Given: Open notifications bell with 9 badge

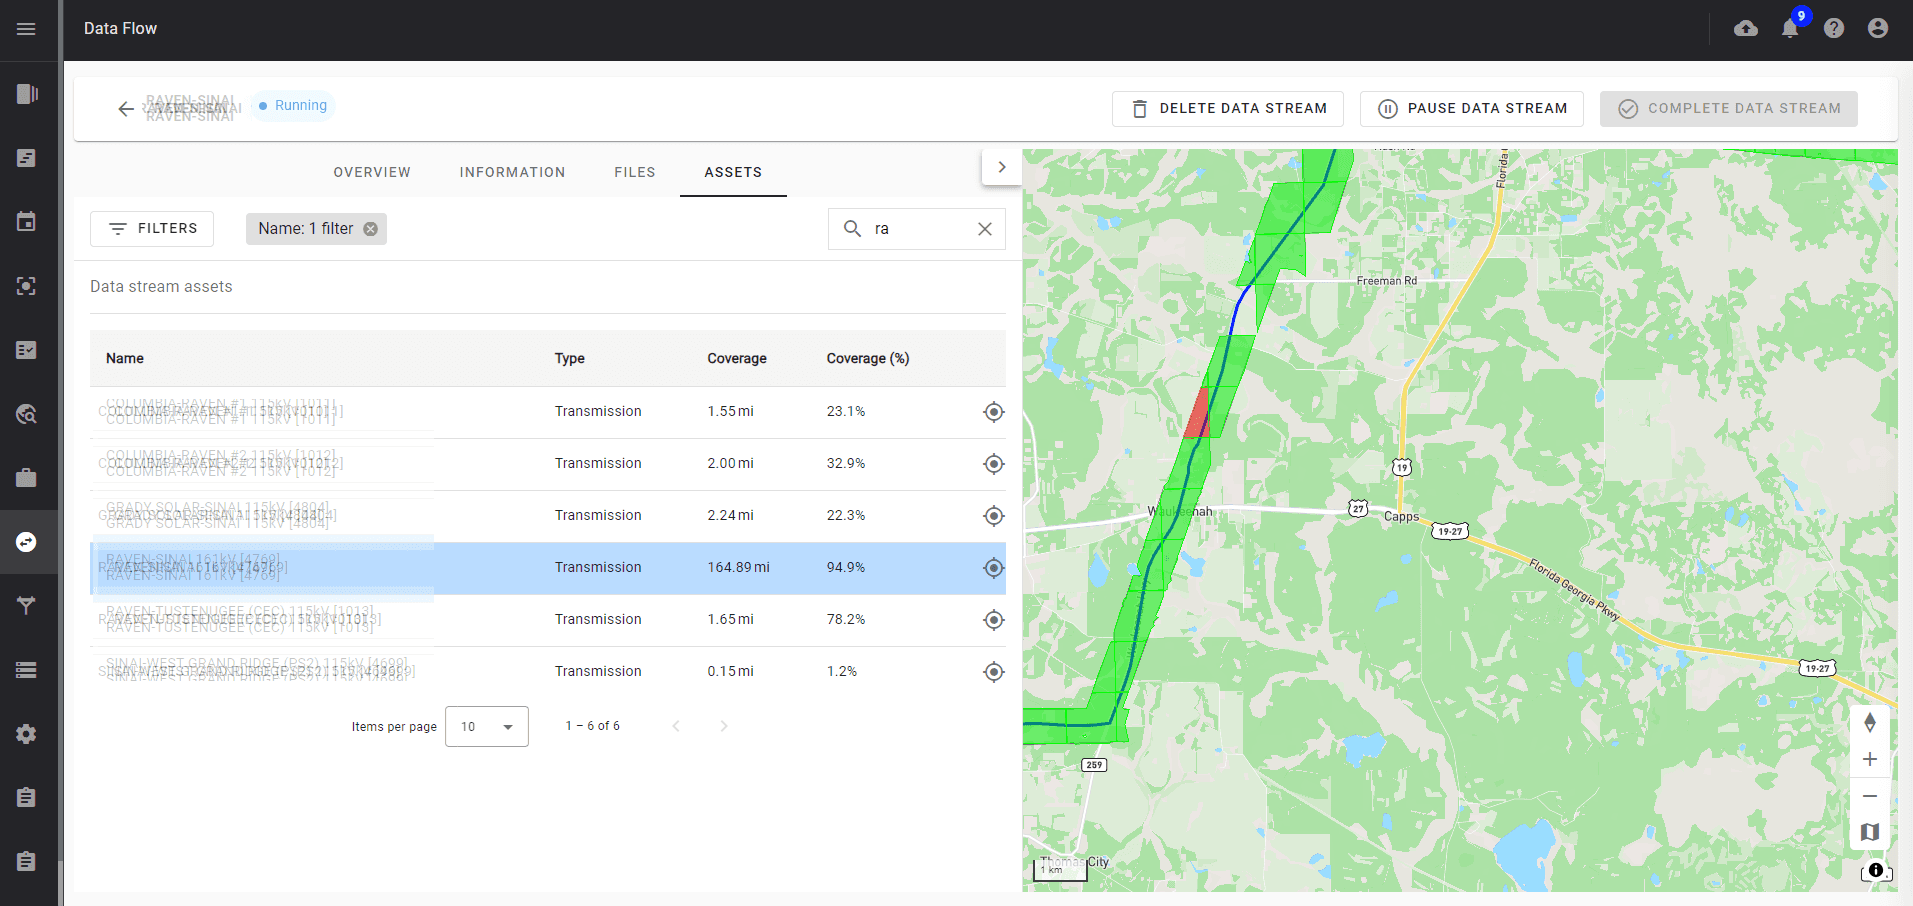Looking at the screenshot, I should click(x=1790, y=28).
